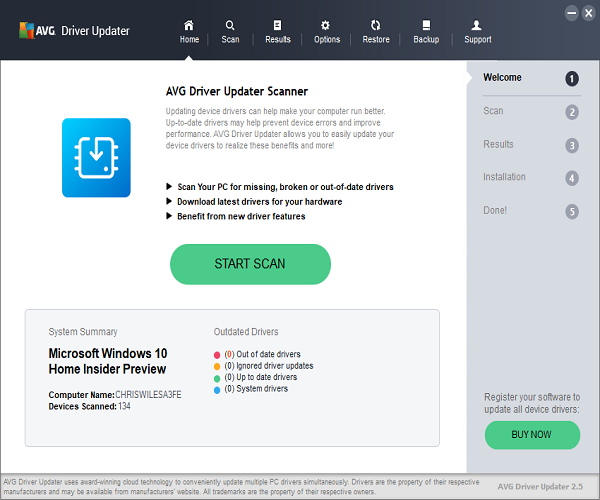Click the AVG logo icon
The image size is (600, 500).
[x=26, y=30]
